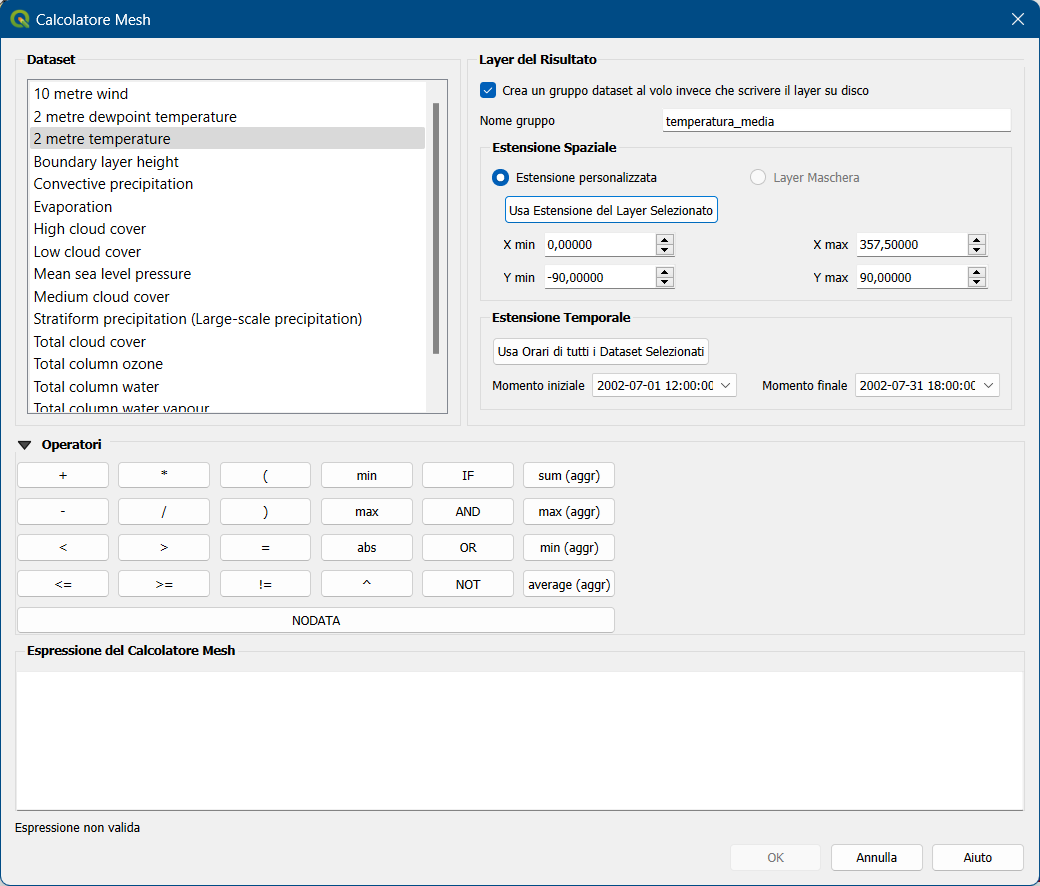Insert the close parenthesis operator

click(265, 511)
